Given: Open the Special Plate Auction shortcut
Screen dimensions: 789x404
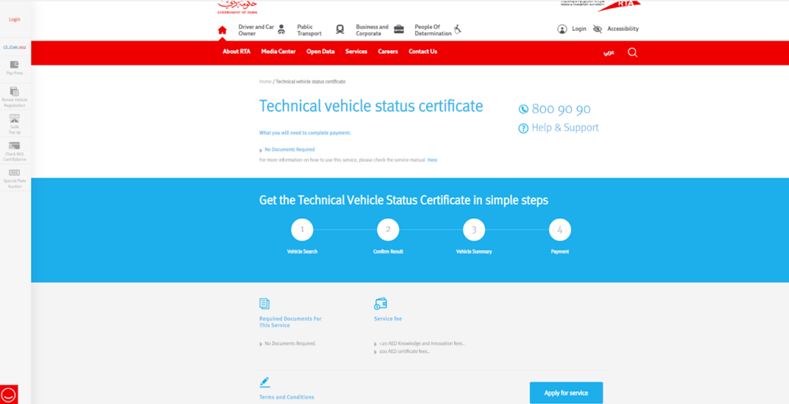Looking at the screenshot, I should (14, 176).
